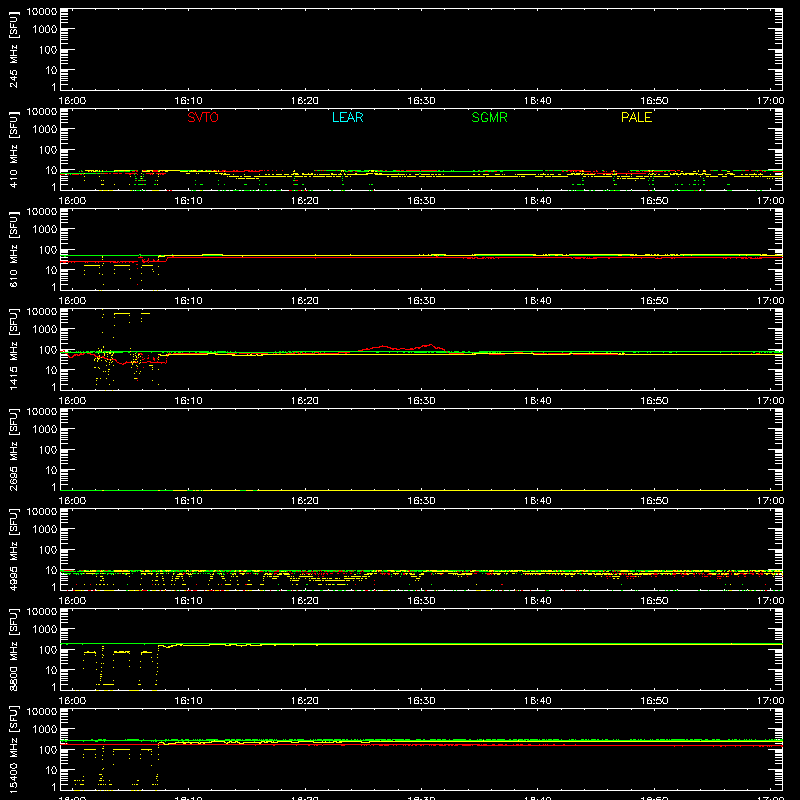The width and height of the screenshot is (800, 800).
Task: Click 16:30 tick below the 8800 MHz panel
Action: click(x=421, y=701)
